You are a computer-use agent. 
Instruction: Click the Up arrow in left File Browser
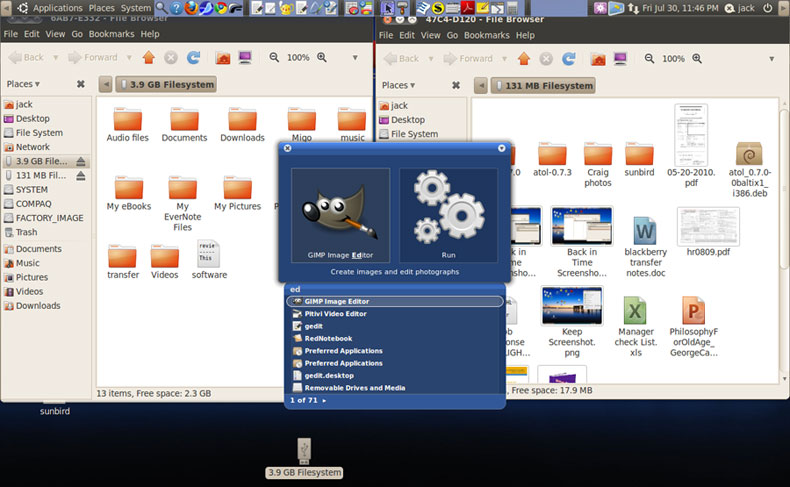click(x=149, y=57)
